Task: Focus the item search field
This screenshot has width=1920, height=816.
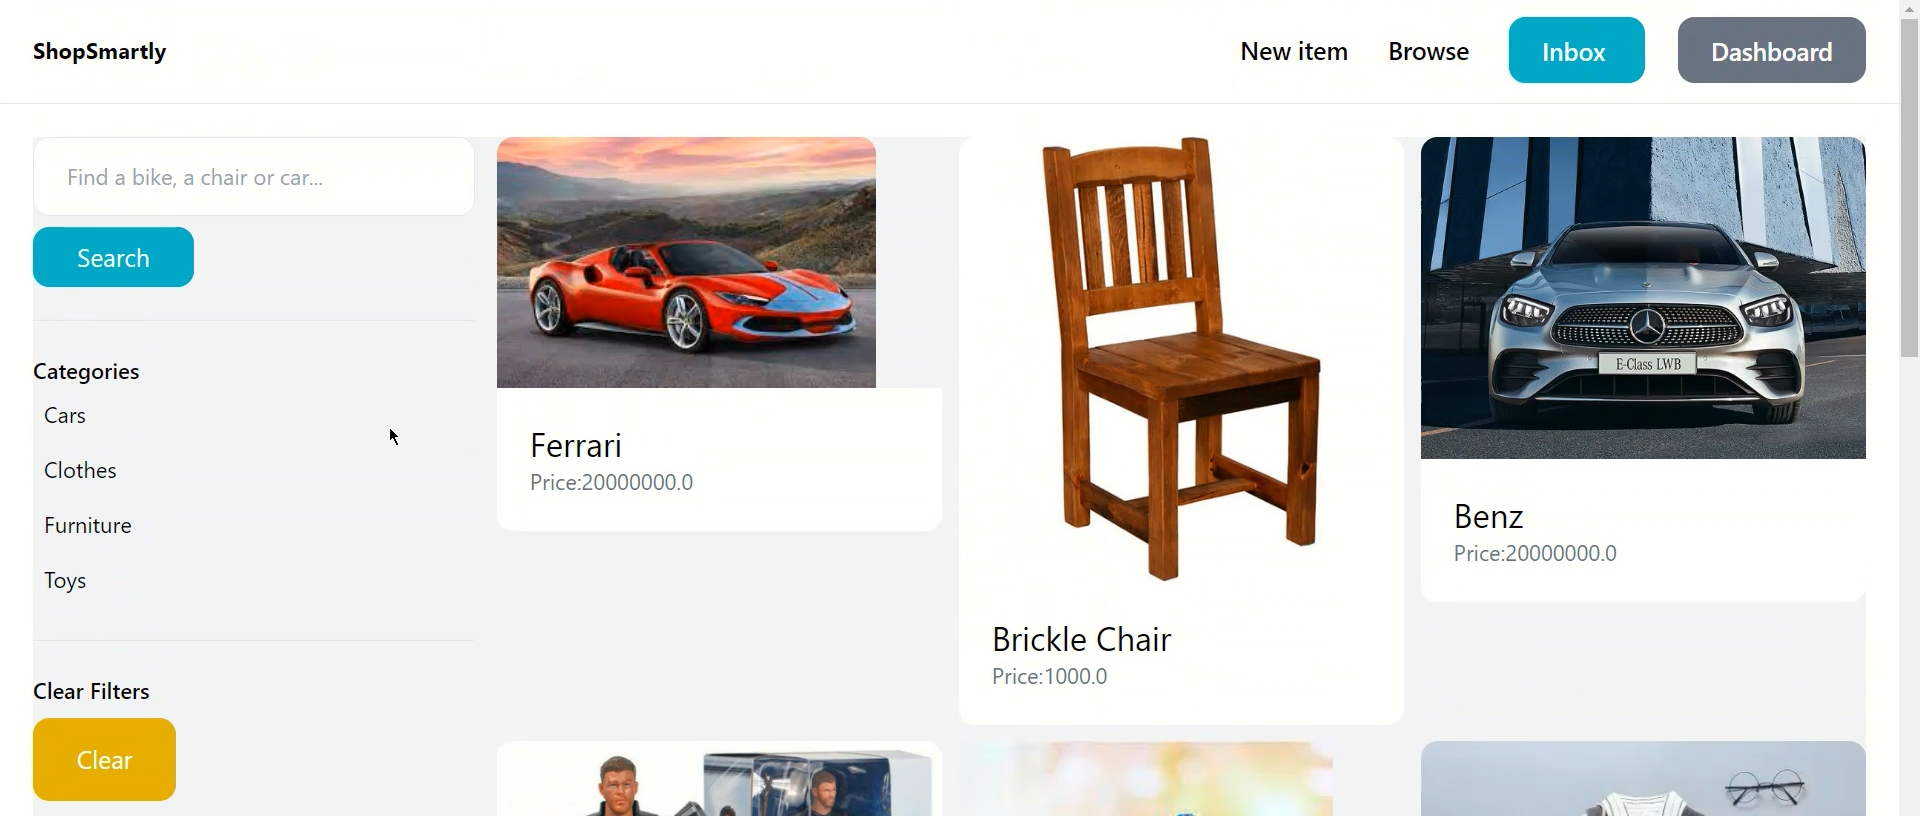Action: click(x=254, y=177)
